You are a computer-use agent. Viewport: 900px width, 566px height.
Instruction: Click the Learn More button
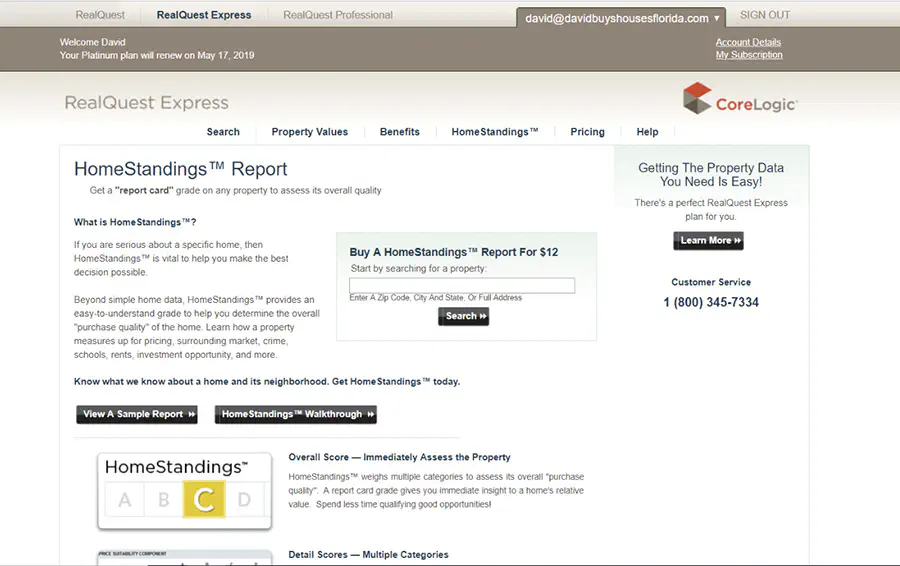(708, 241)
